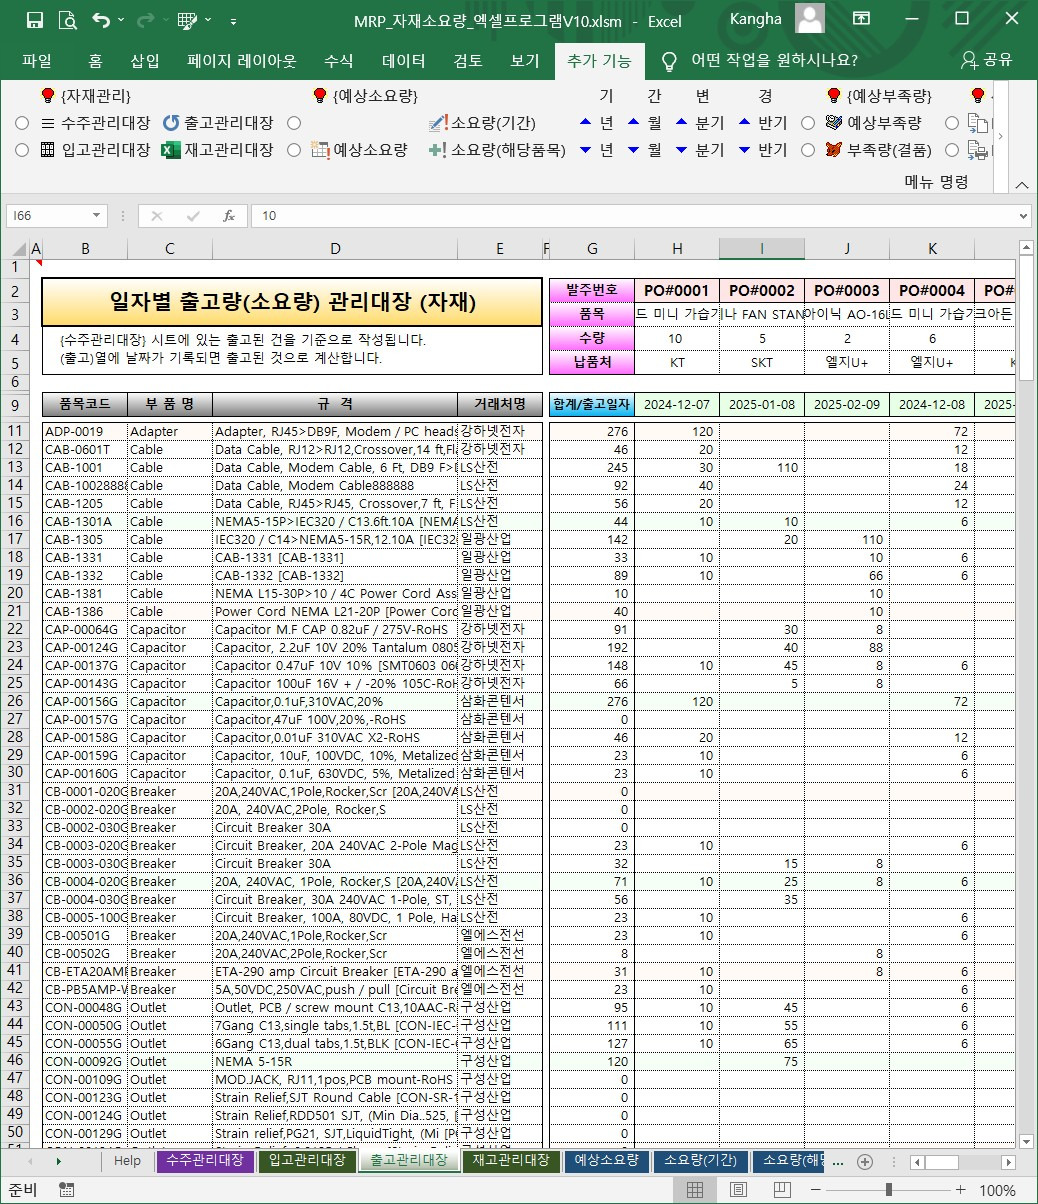The width and height of the screenshot is (1038, 1204).
Task: Switch to the 재고관리대장 sheet tab
Action: pos(511,1161)
